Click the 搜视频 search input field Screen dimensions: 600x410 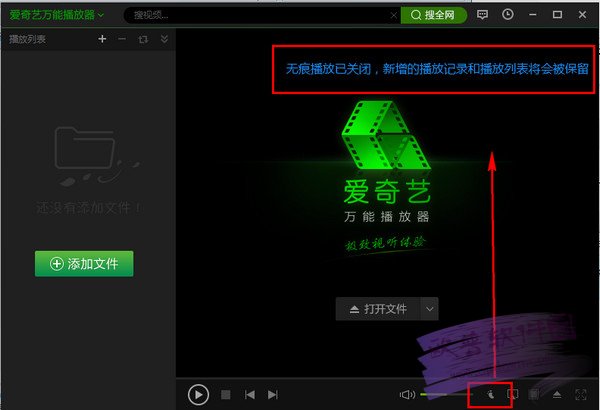tap(258, 15)
